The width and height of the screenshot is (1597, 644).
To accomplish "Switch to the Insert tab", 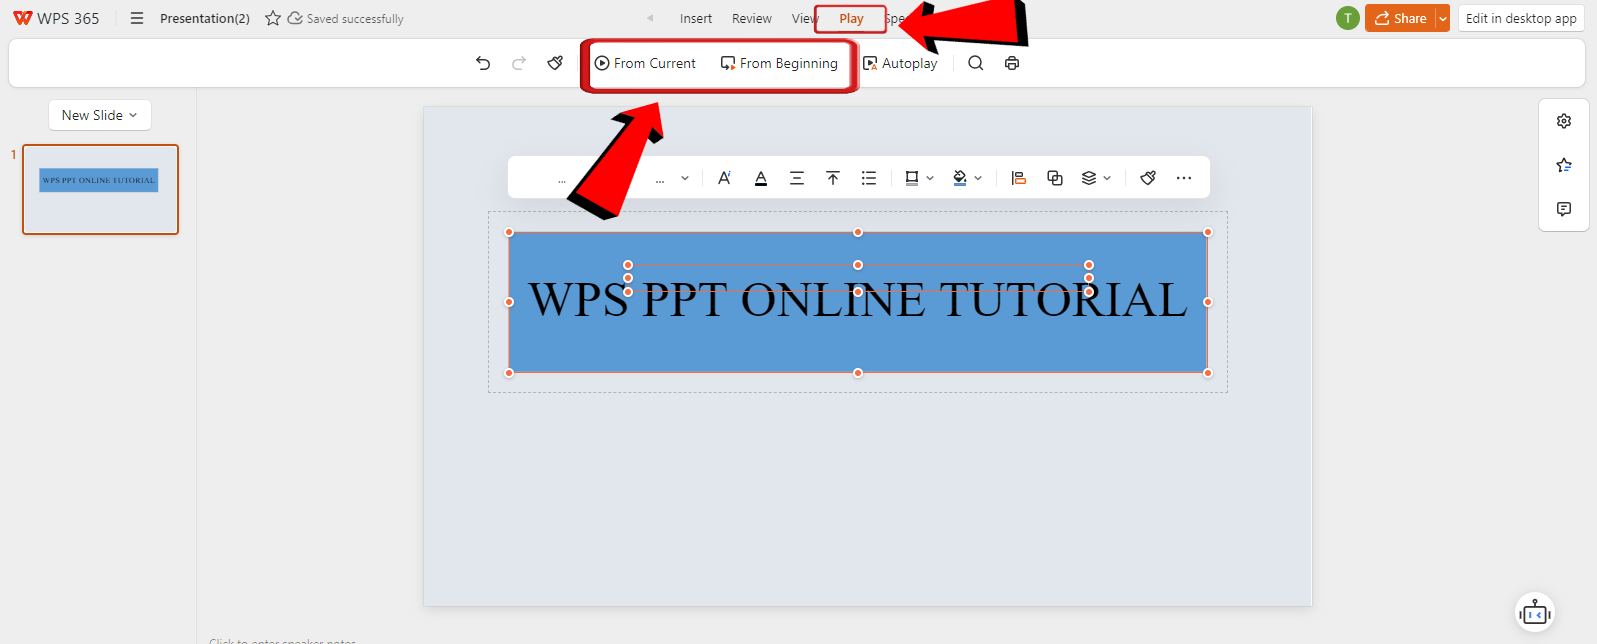I will 696,18.
